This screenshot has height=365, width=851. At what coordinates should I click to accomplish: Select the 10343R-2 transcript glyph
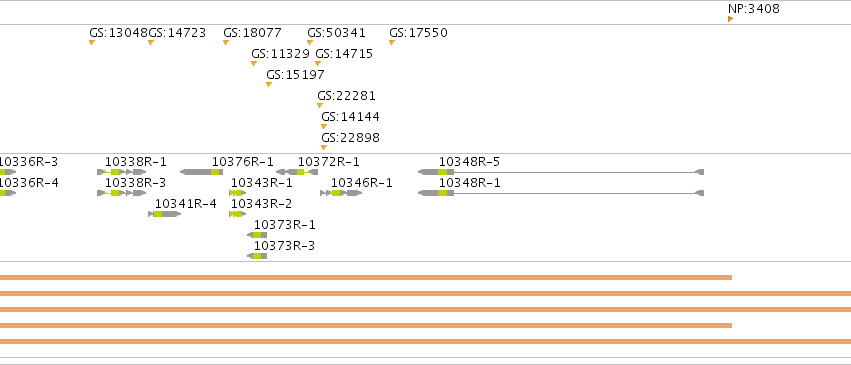click(237, 214)
